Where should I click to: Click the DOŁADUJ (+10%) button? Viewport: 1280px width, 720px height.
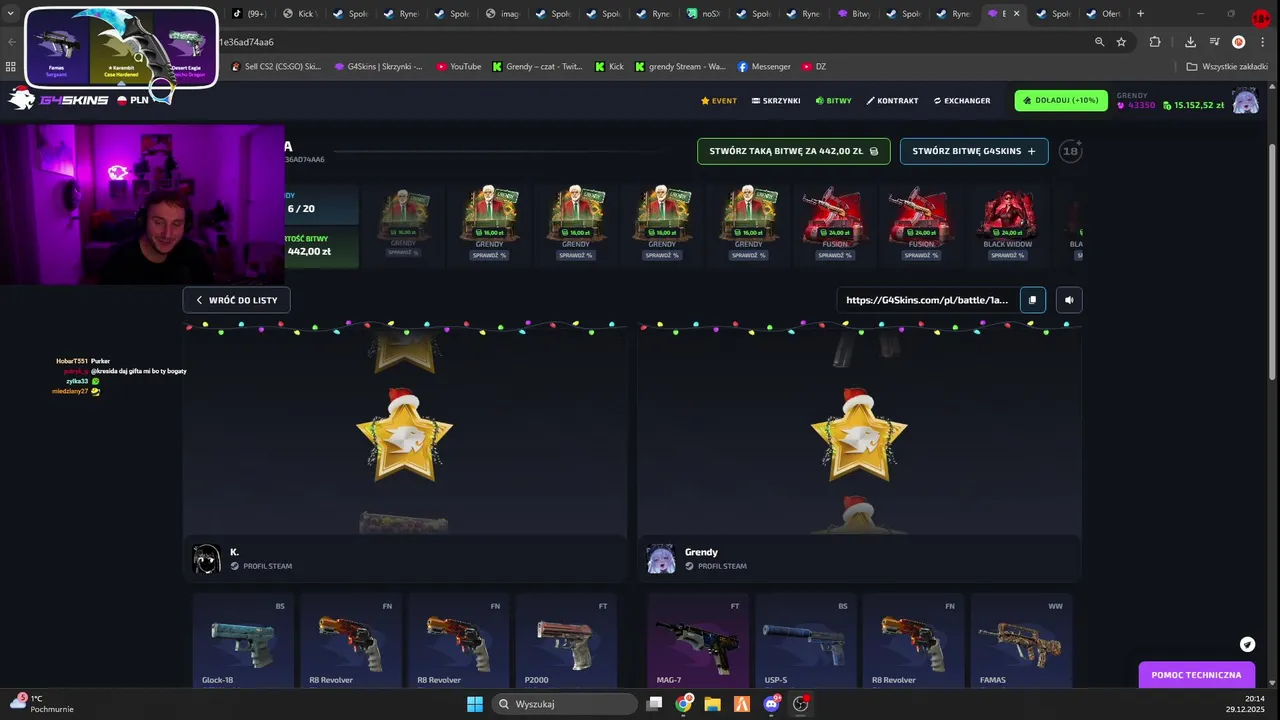click(x=1061, y=100)
